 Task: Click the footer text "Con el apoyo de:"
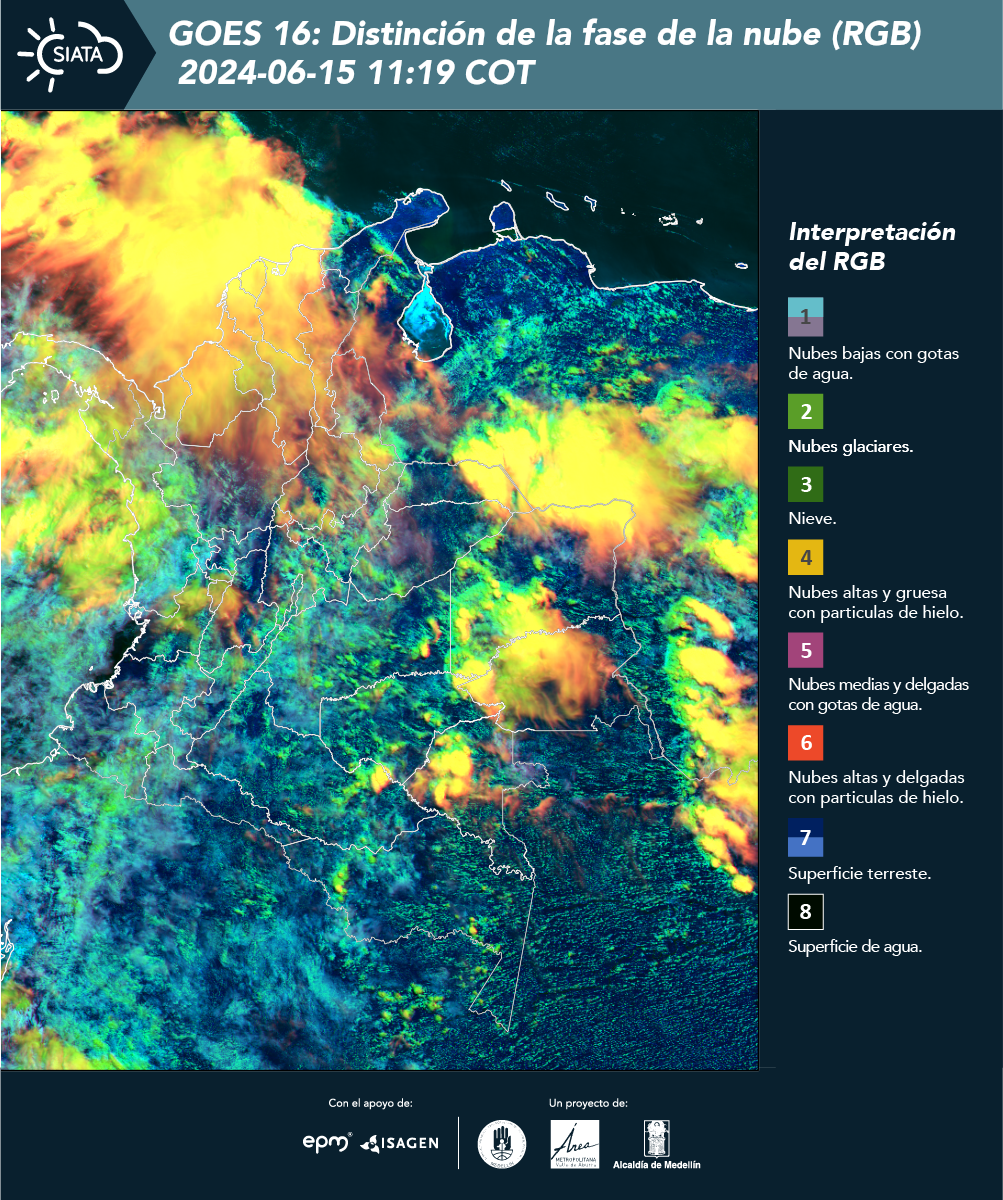(370, 1103)
